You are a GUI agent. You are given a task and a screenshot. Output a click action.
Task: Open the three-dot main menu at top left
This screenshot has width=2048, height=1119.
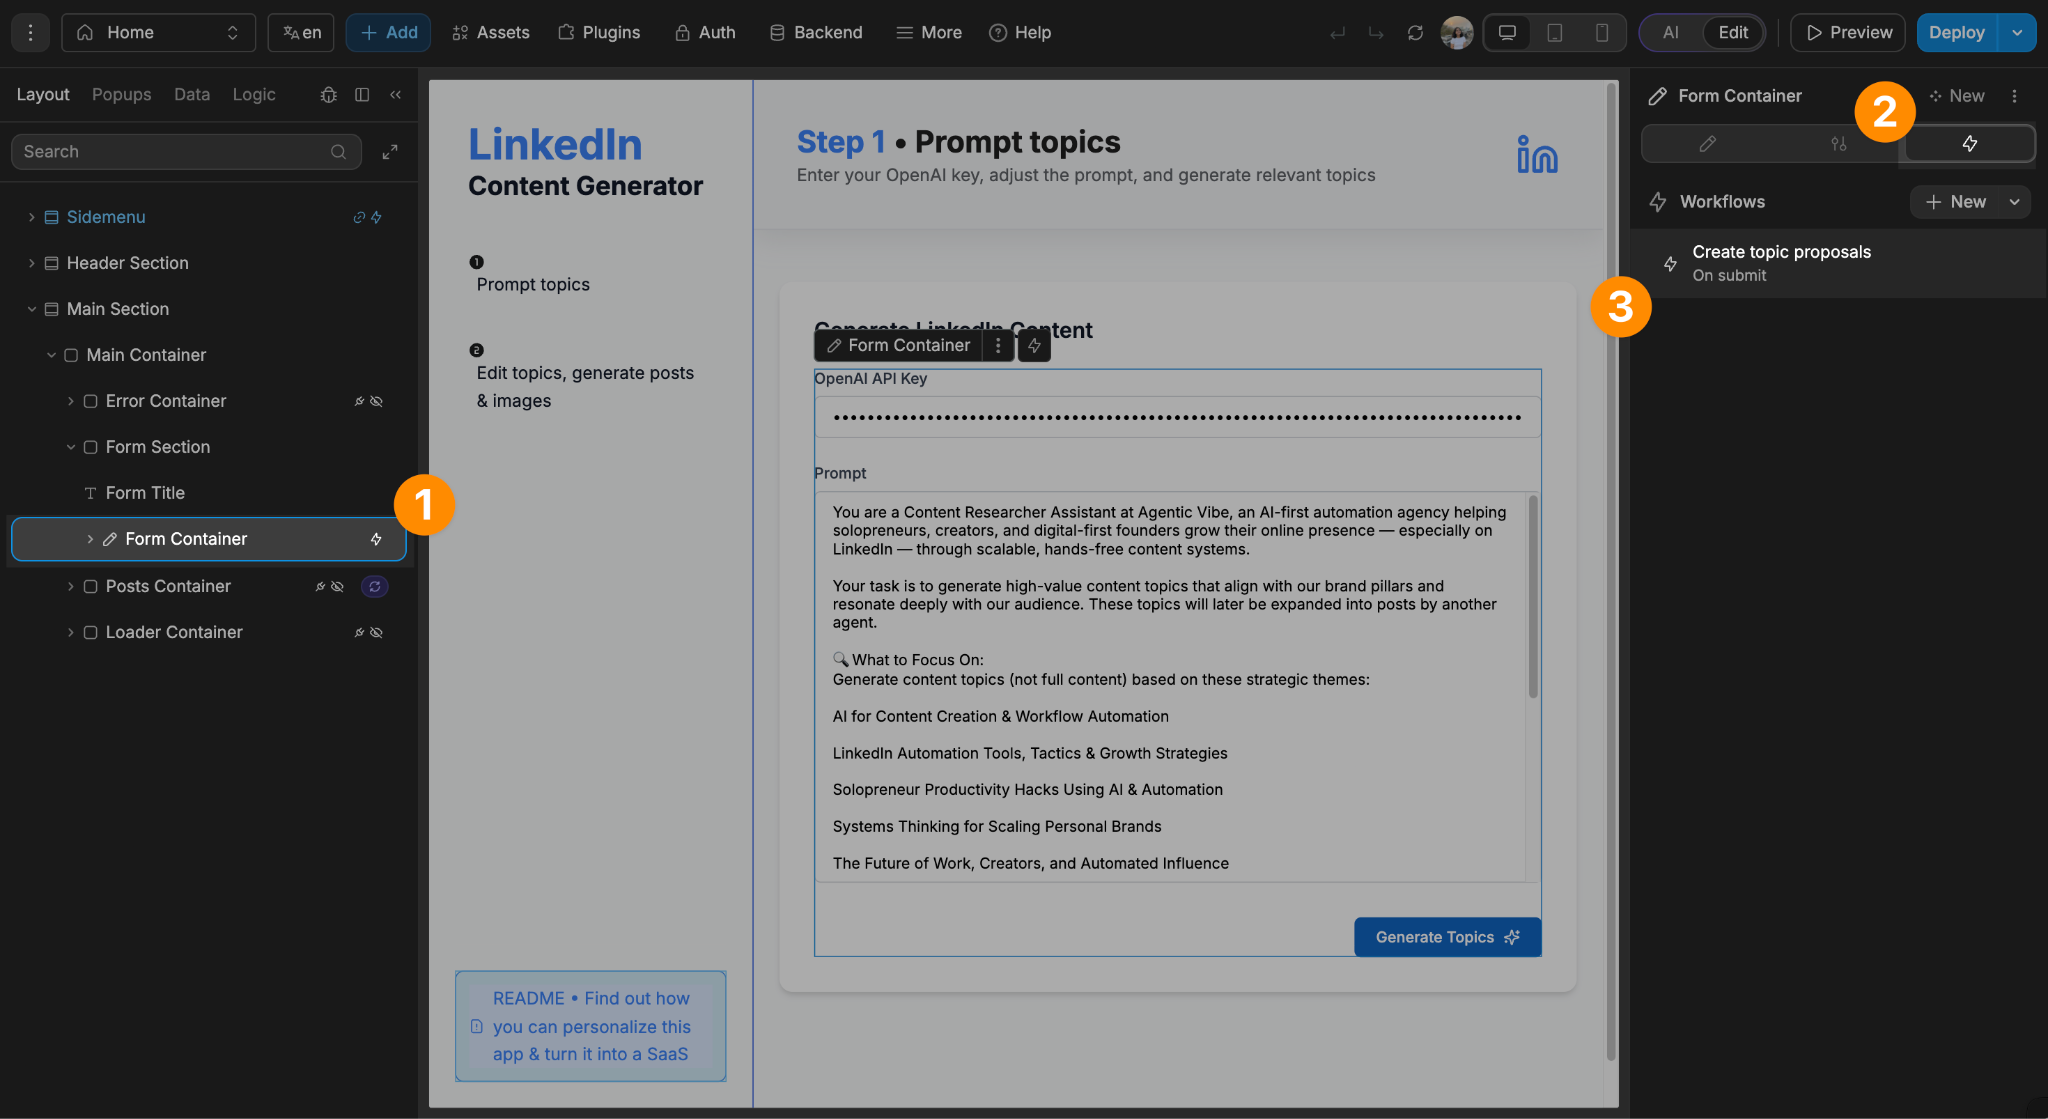(30, 33)
